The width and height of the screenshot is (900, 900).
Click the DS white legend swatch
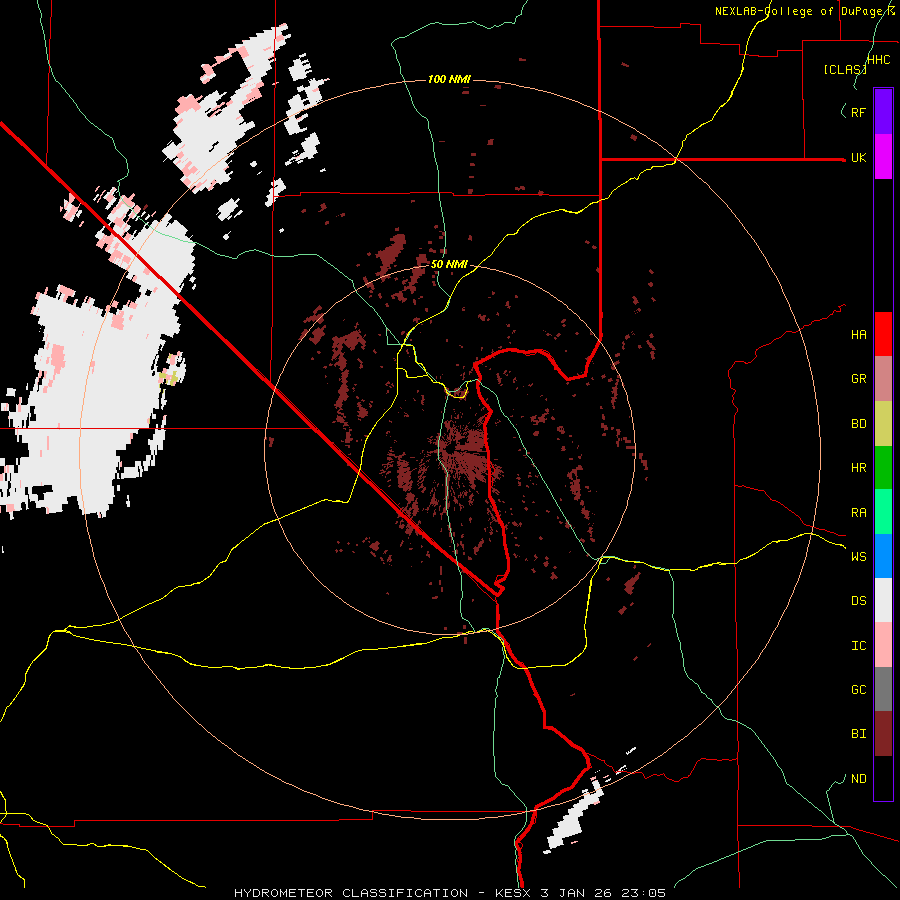coord(883,600)
